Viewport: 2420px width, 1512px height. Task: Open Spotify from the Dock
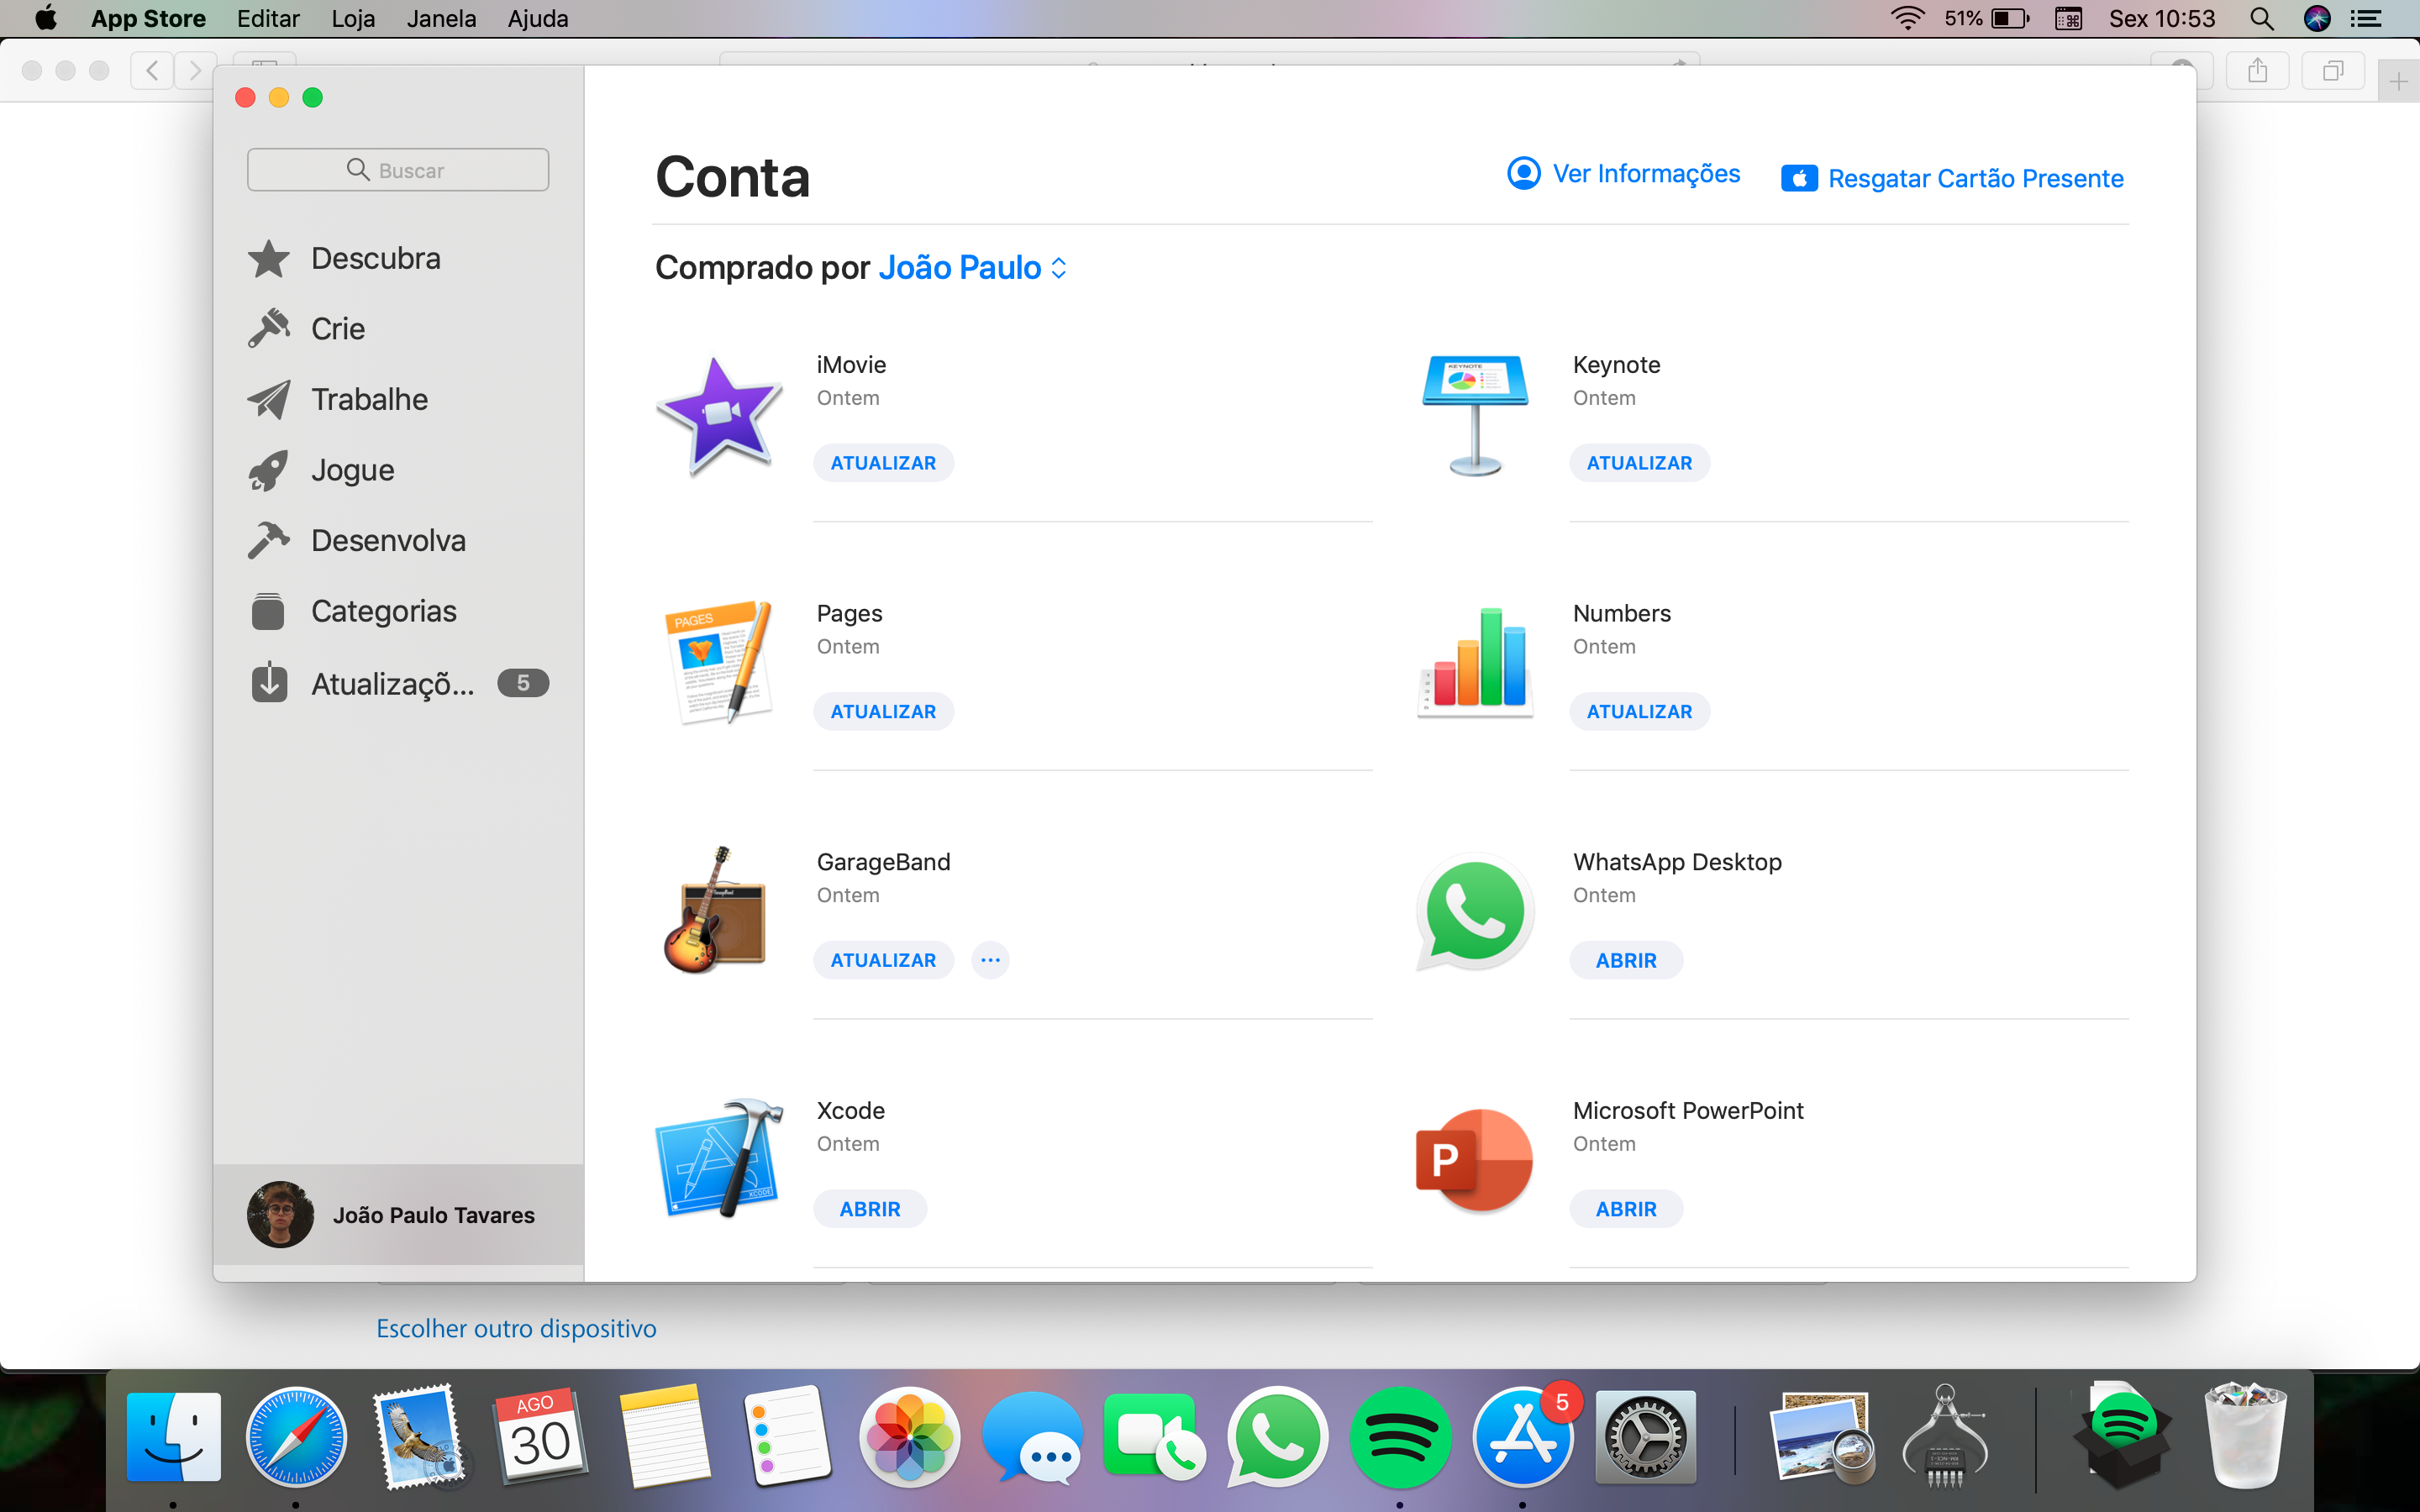pos(1399,1439)
